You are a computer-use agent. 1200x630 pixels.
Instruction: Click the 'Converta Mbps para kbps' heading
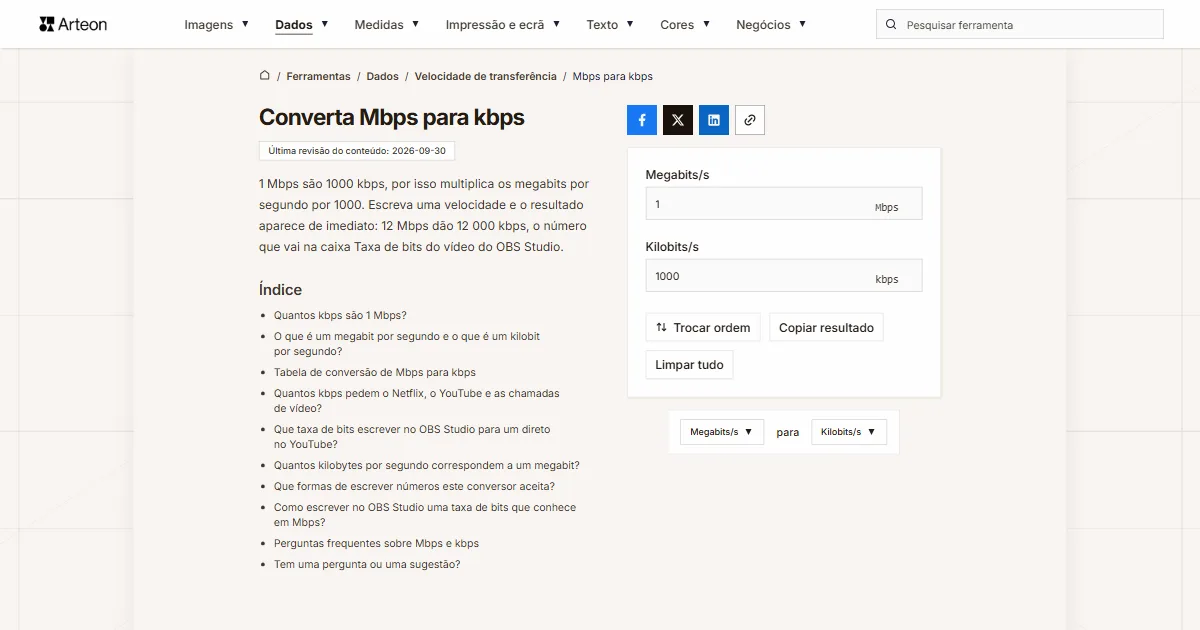click(392, 117)
